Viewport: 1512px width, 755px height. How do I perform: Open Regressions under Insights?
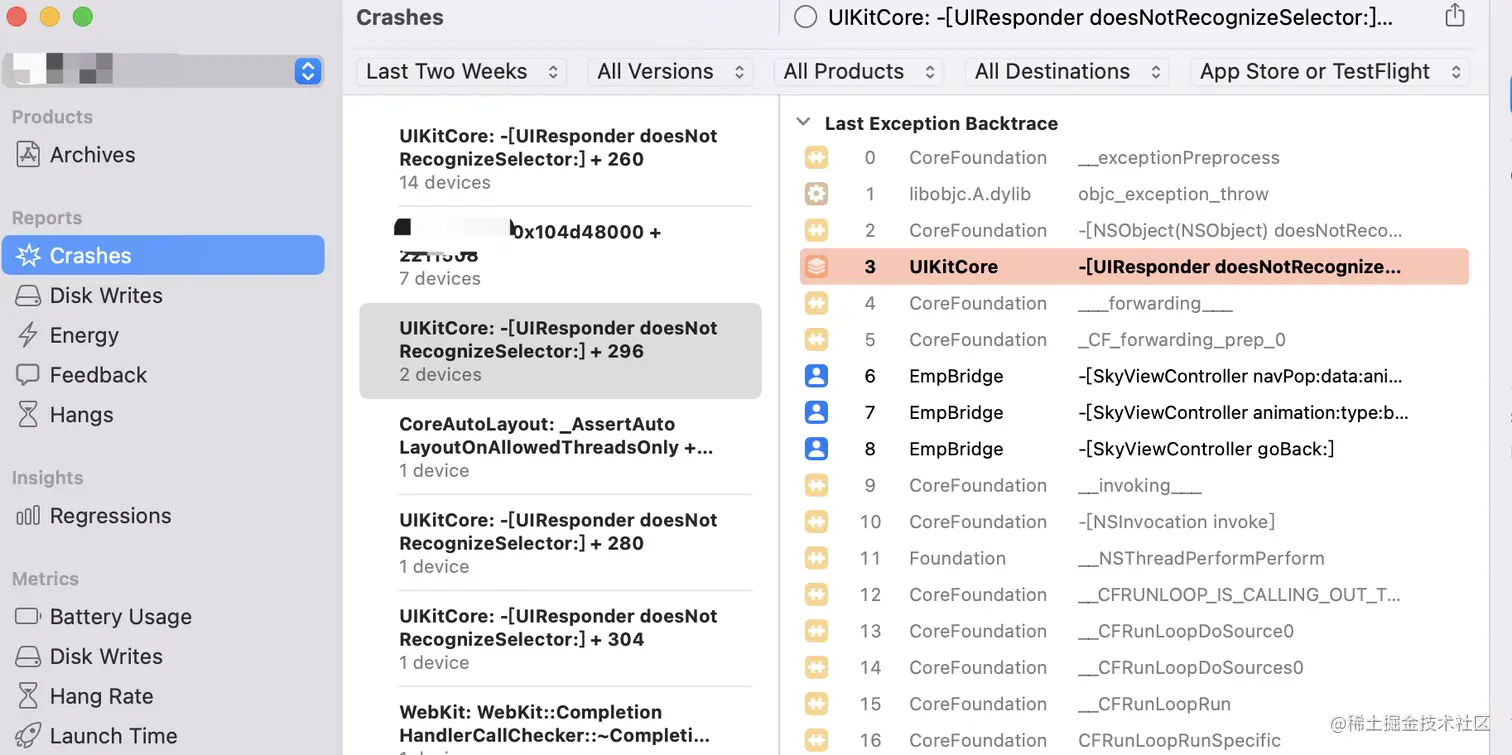pyautogui.click(x=110, y=516)
